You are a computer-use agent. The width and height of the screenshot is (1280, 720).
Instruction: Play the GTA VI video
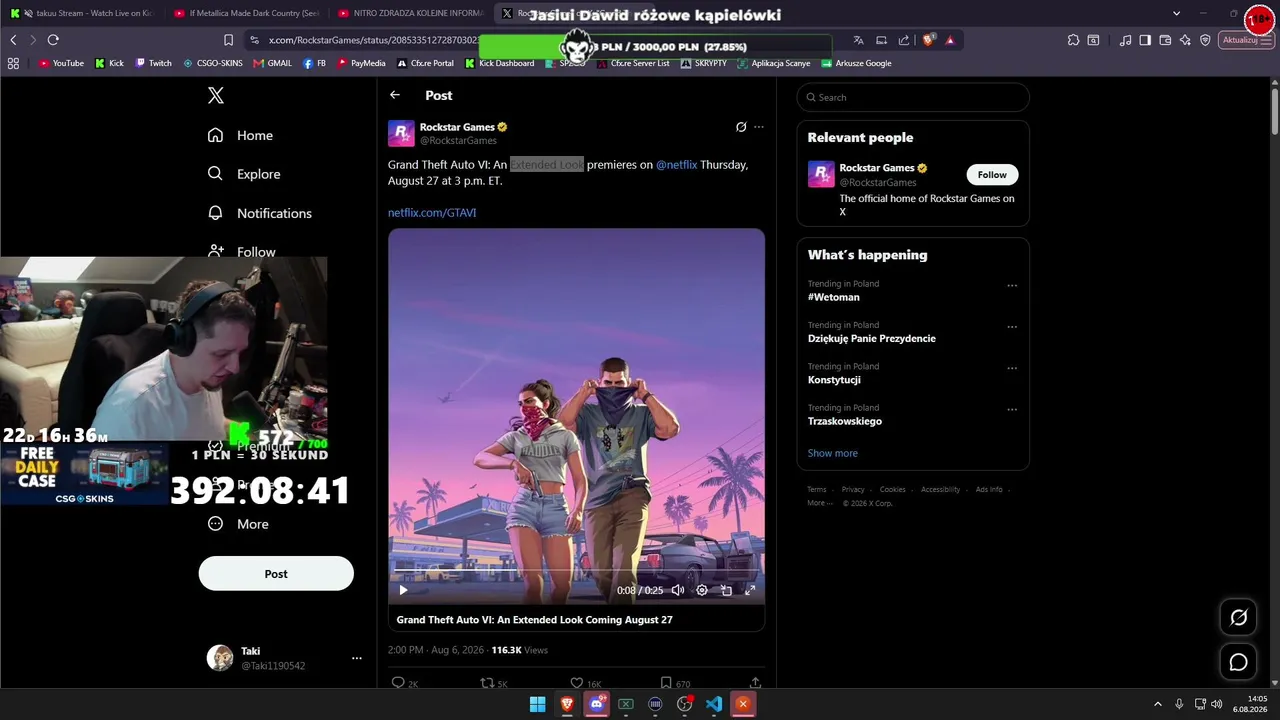[x=403, y=590]
